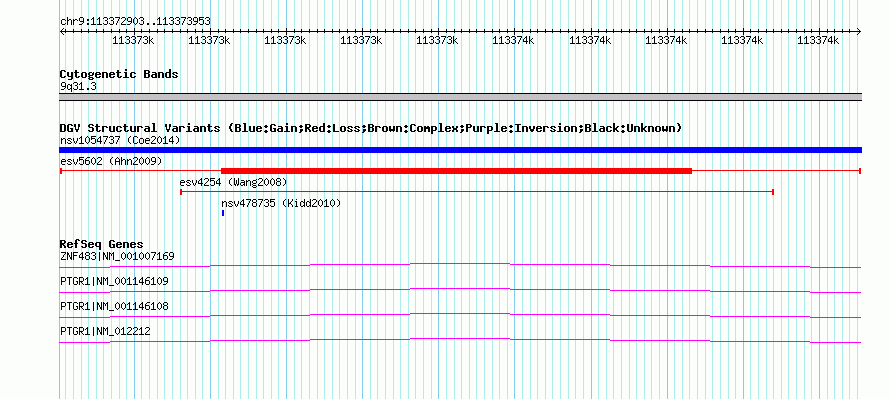Click the esv4254 (Wang2008) label
The width and height of the screenshot is (890, 399).
coord(233,182)
